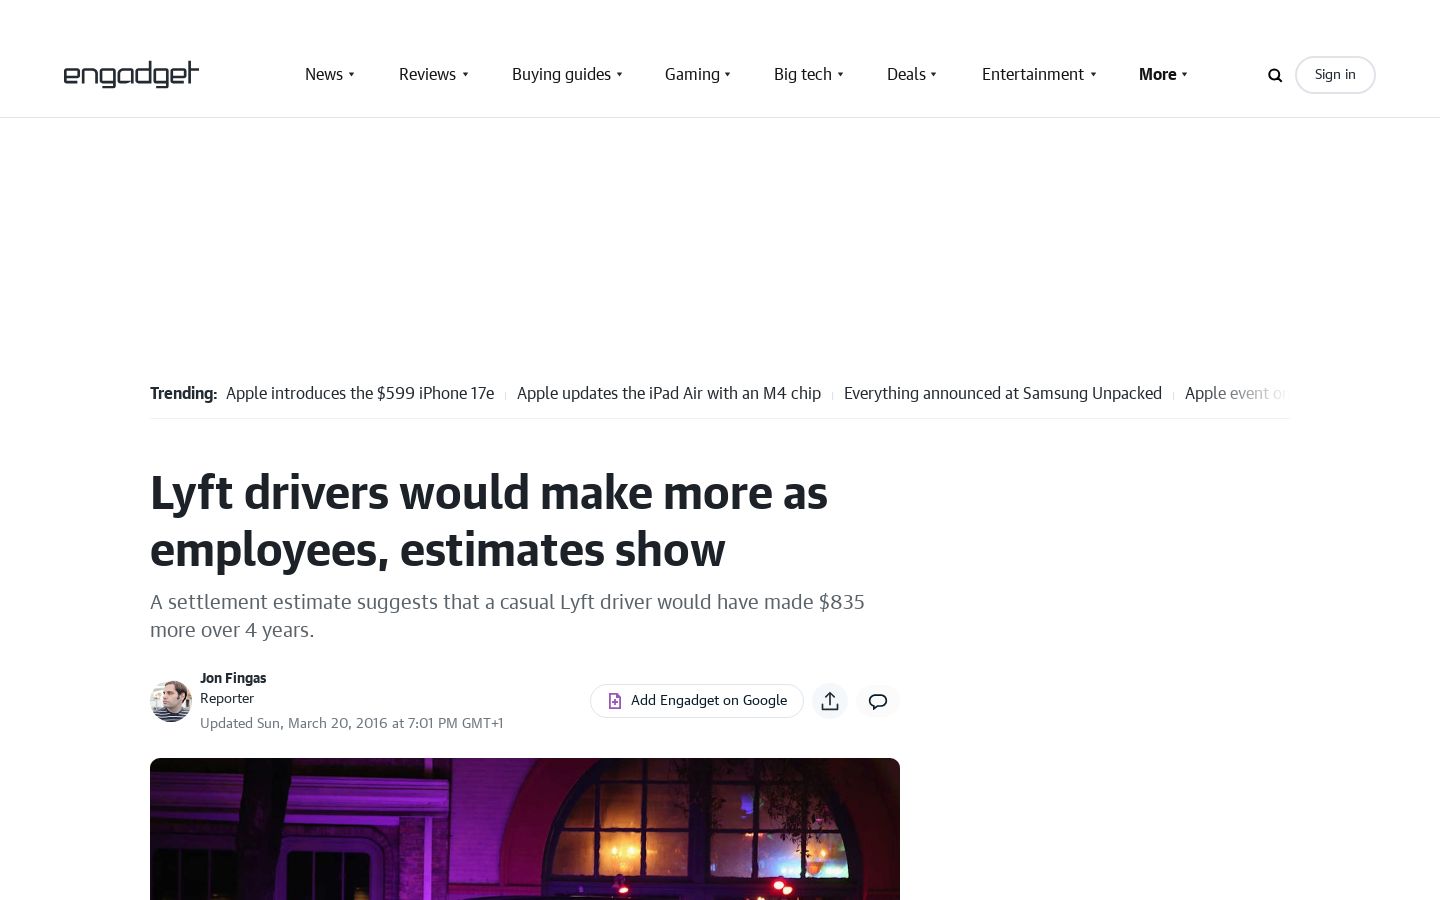Image resolution: width=1440 pixels, height=900 pixels.
Task: Expand the Entertainment dropdown arrow
Action: pyautogui.click(x=1093, y=74)
